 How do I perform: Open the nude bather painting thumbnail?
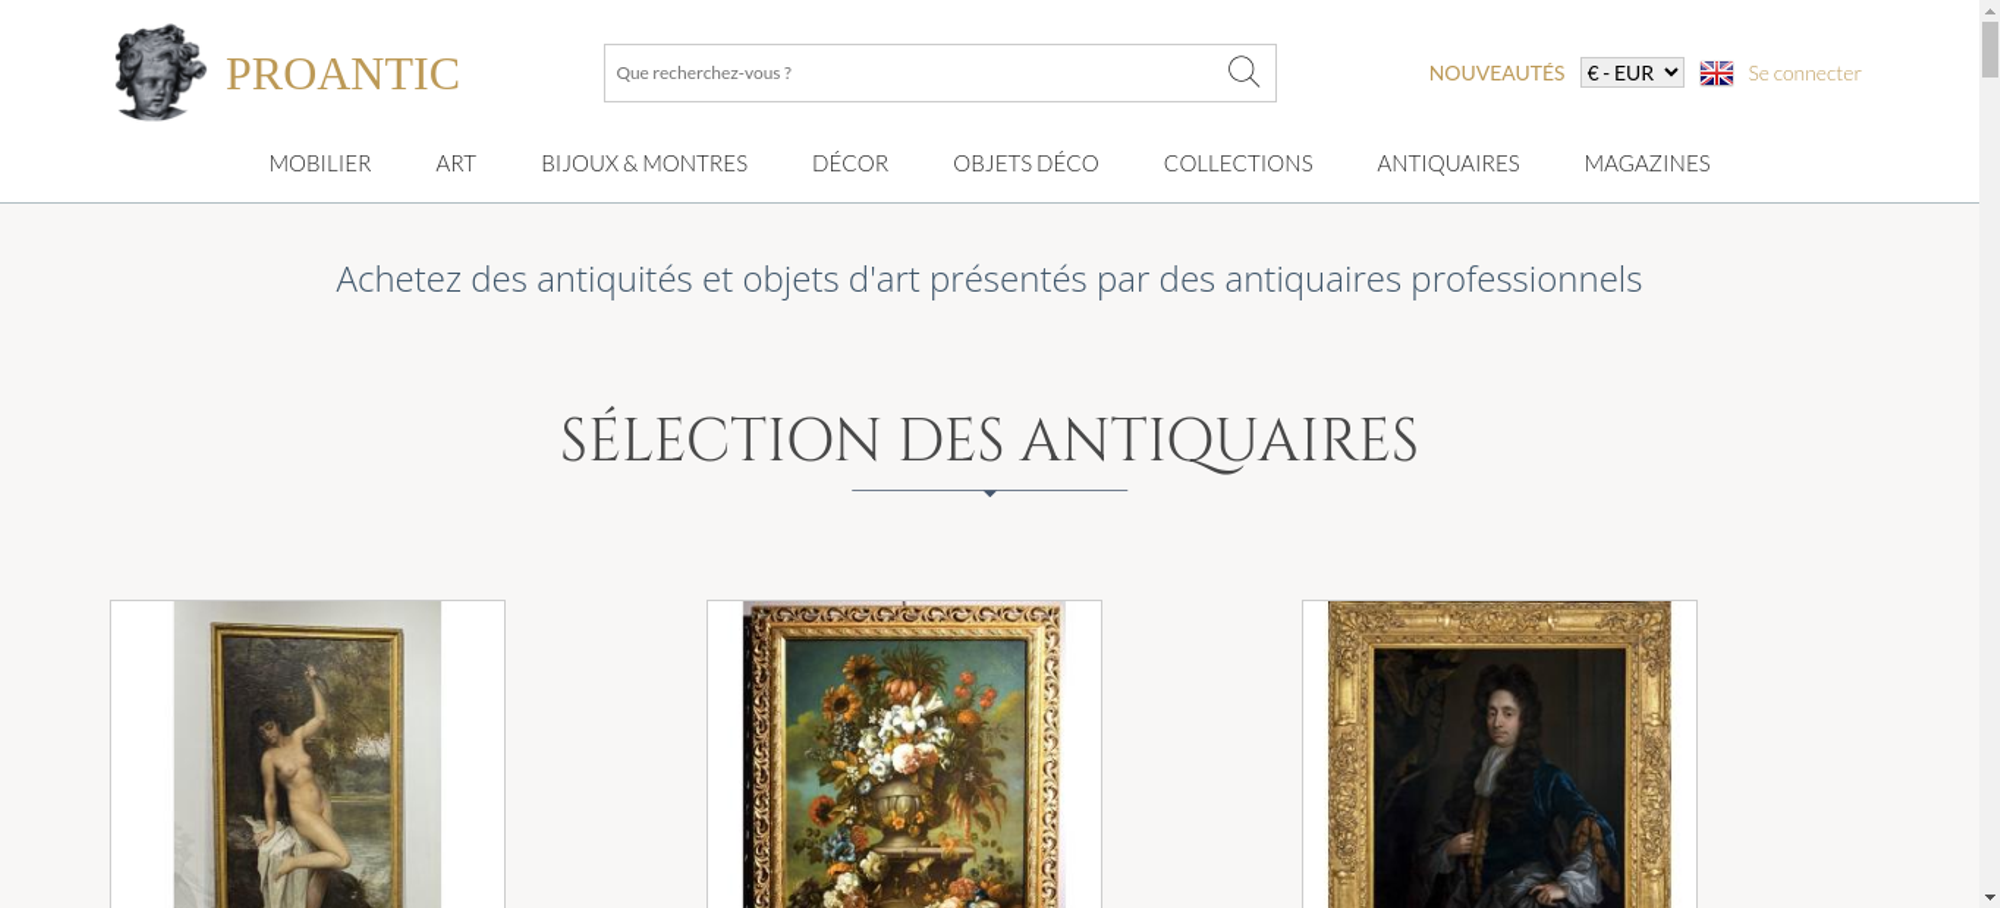point(307,754)
